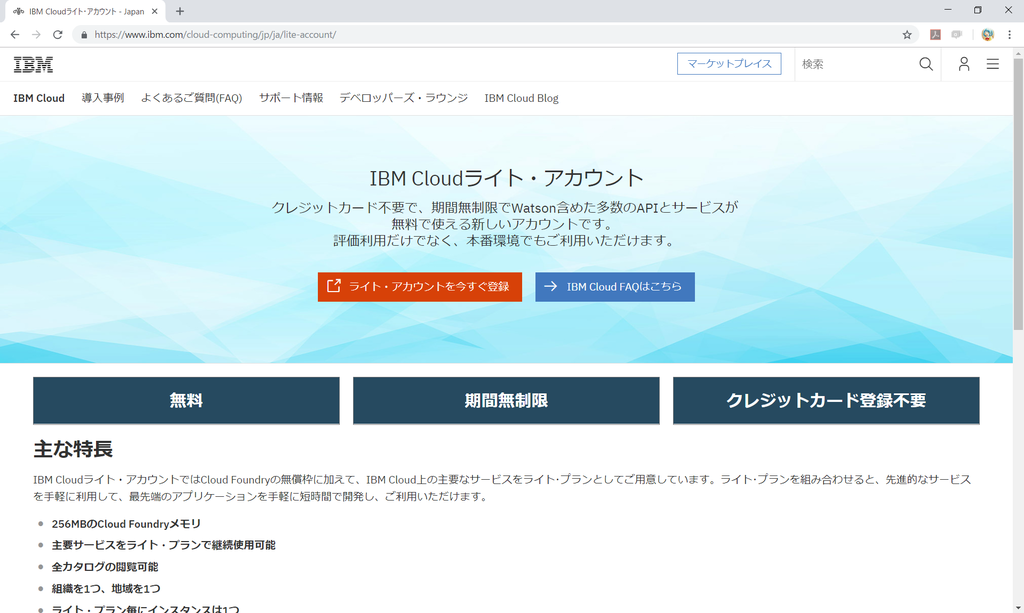
Task: Click ライト・アカウントを今すぐ登録 button
Action: 420,287
